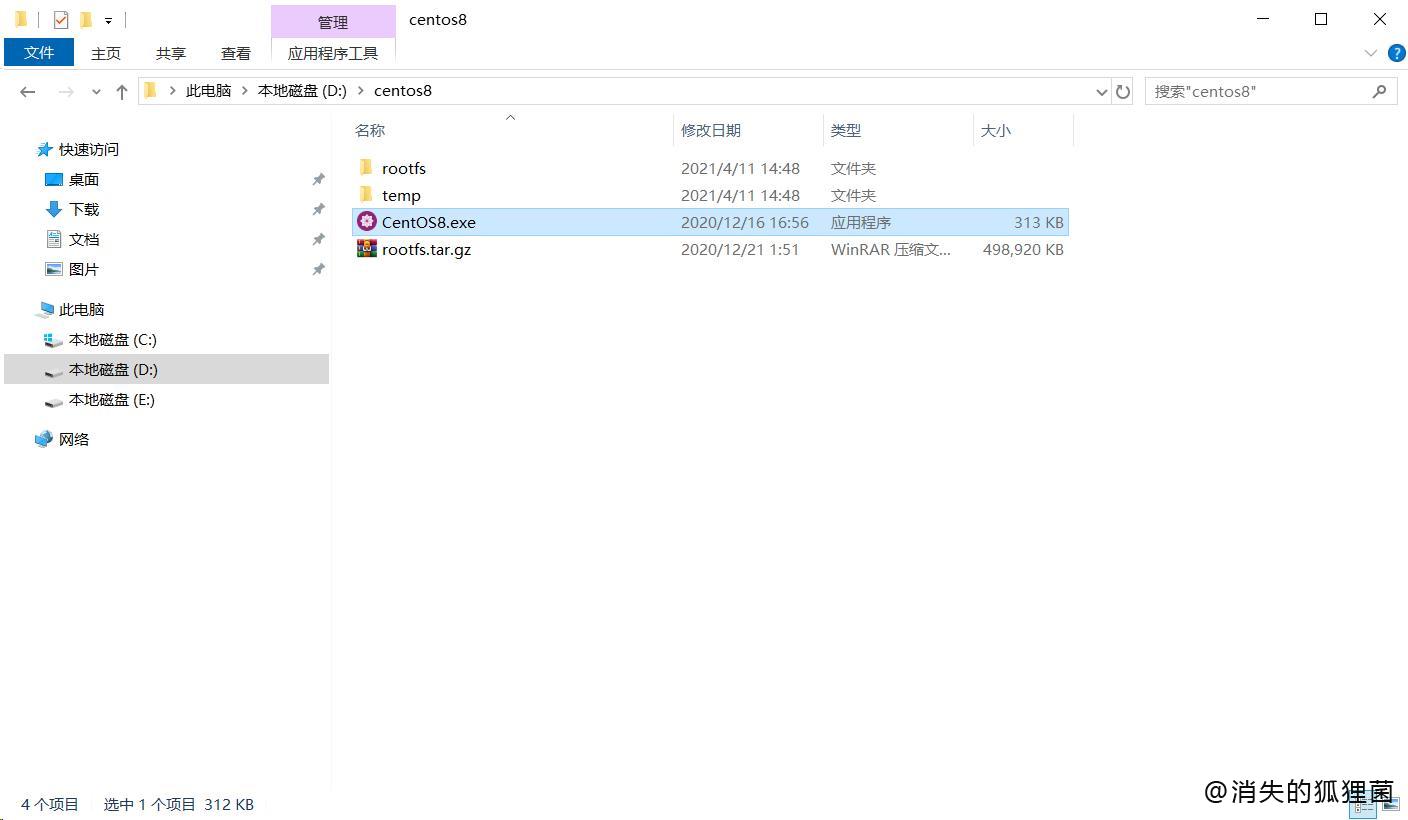Click the pin icon beside 图片
This screenshot has height=820, width=1408.
coord(318,269)
